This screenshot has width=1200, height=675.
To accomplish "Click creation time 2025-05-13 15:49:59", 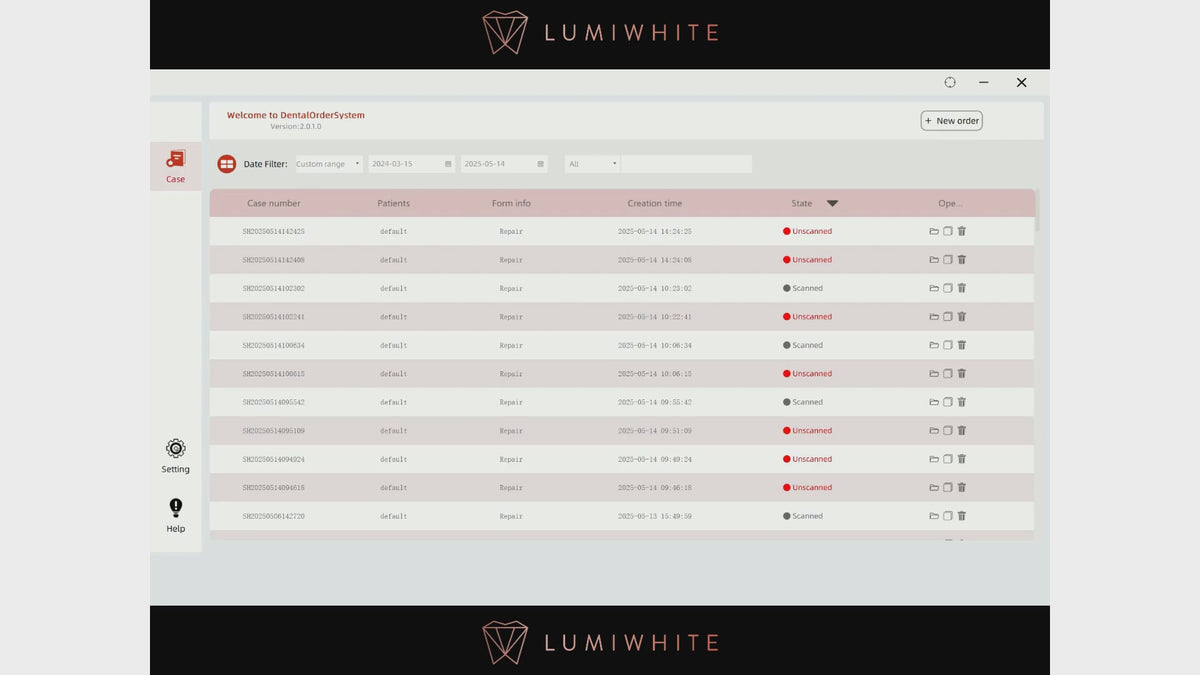I will 655,516.
